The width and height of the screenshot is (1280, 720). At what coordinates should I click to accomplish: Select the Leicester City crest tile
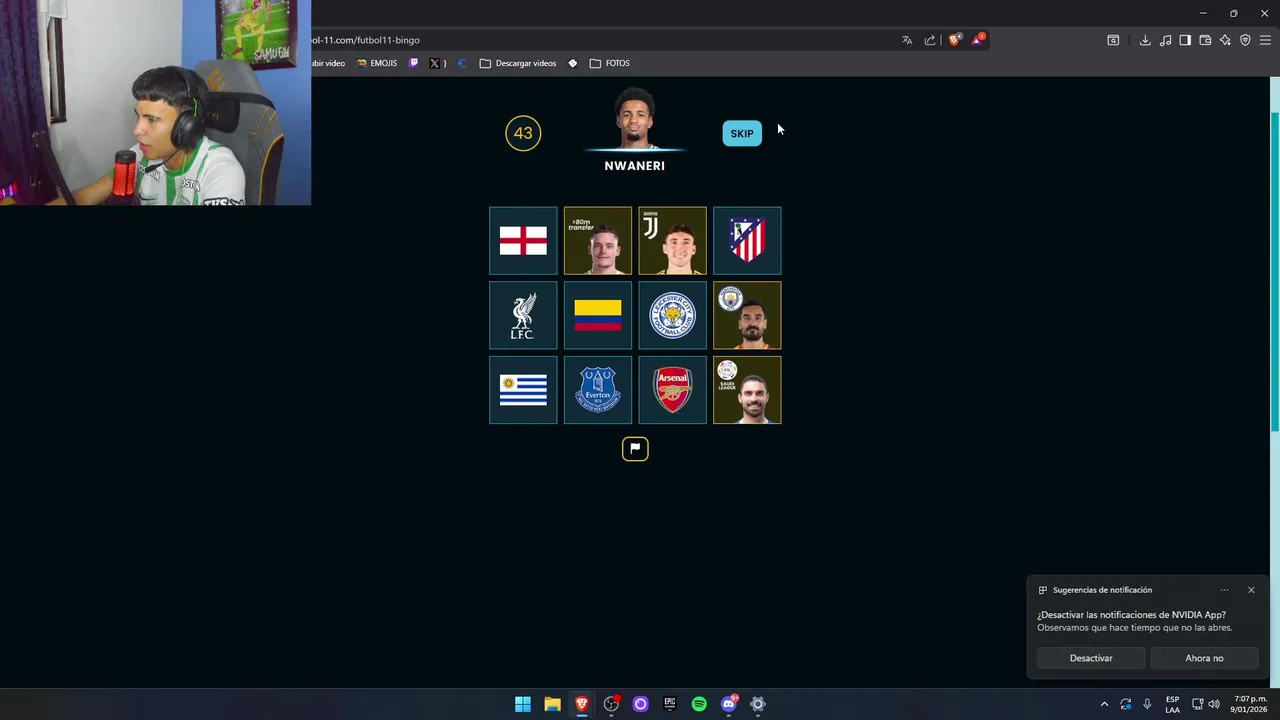coord(672,315)
